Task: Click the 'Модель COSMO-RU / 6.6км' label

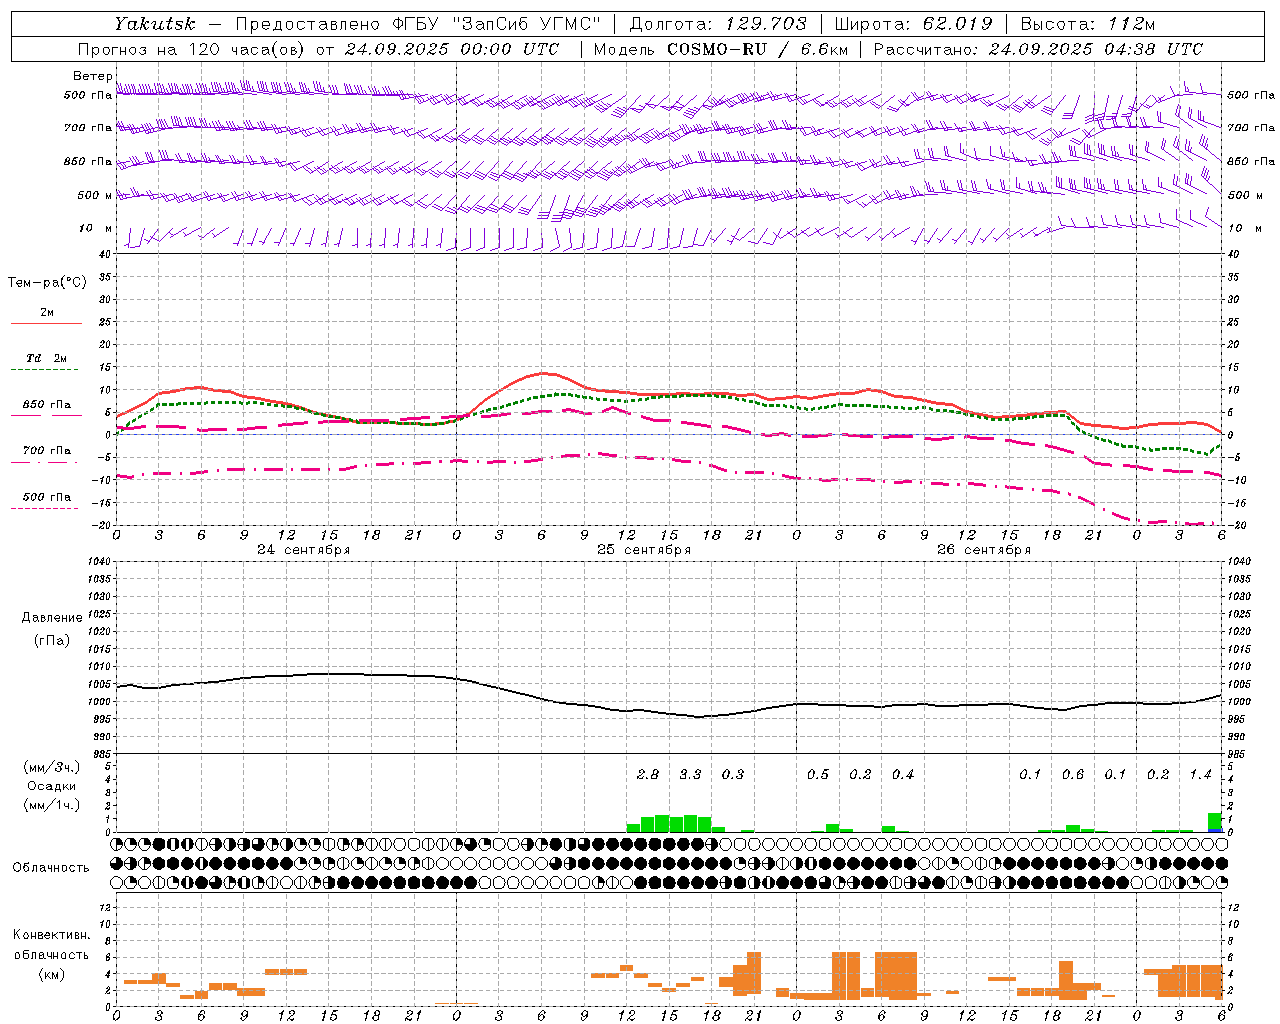Action: 721,49
